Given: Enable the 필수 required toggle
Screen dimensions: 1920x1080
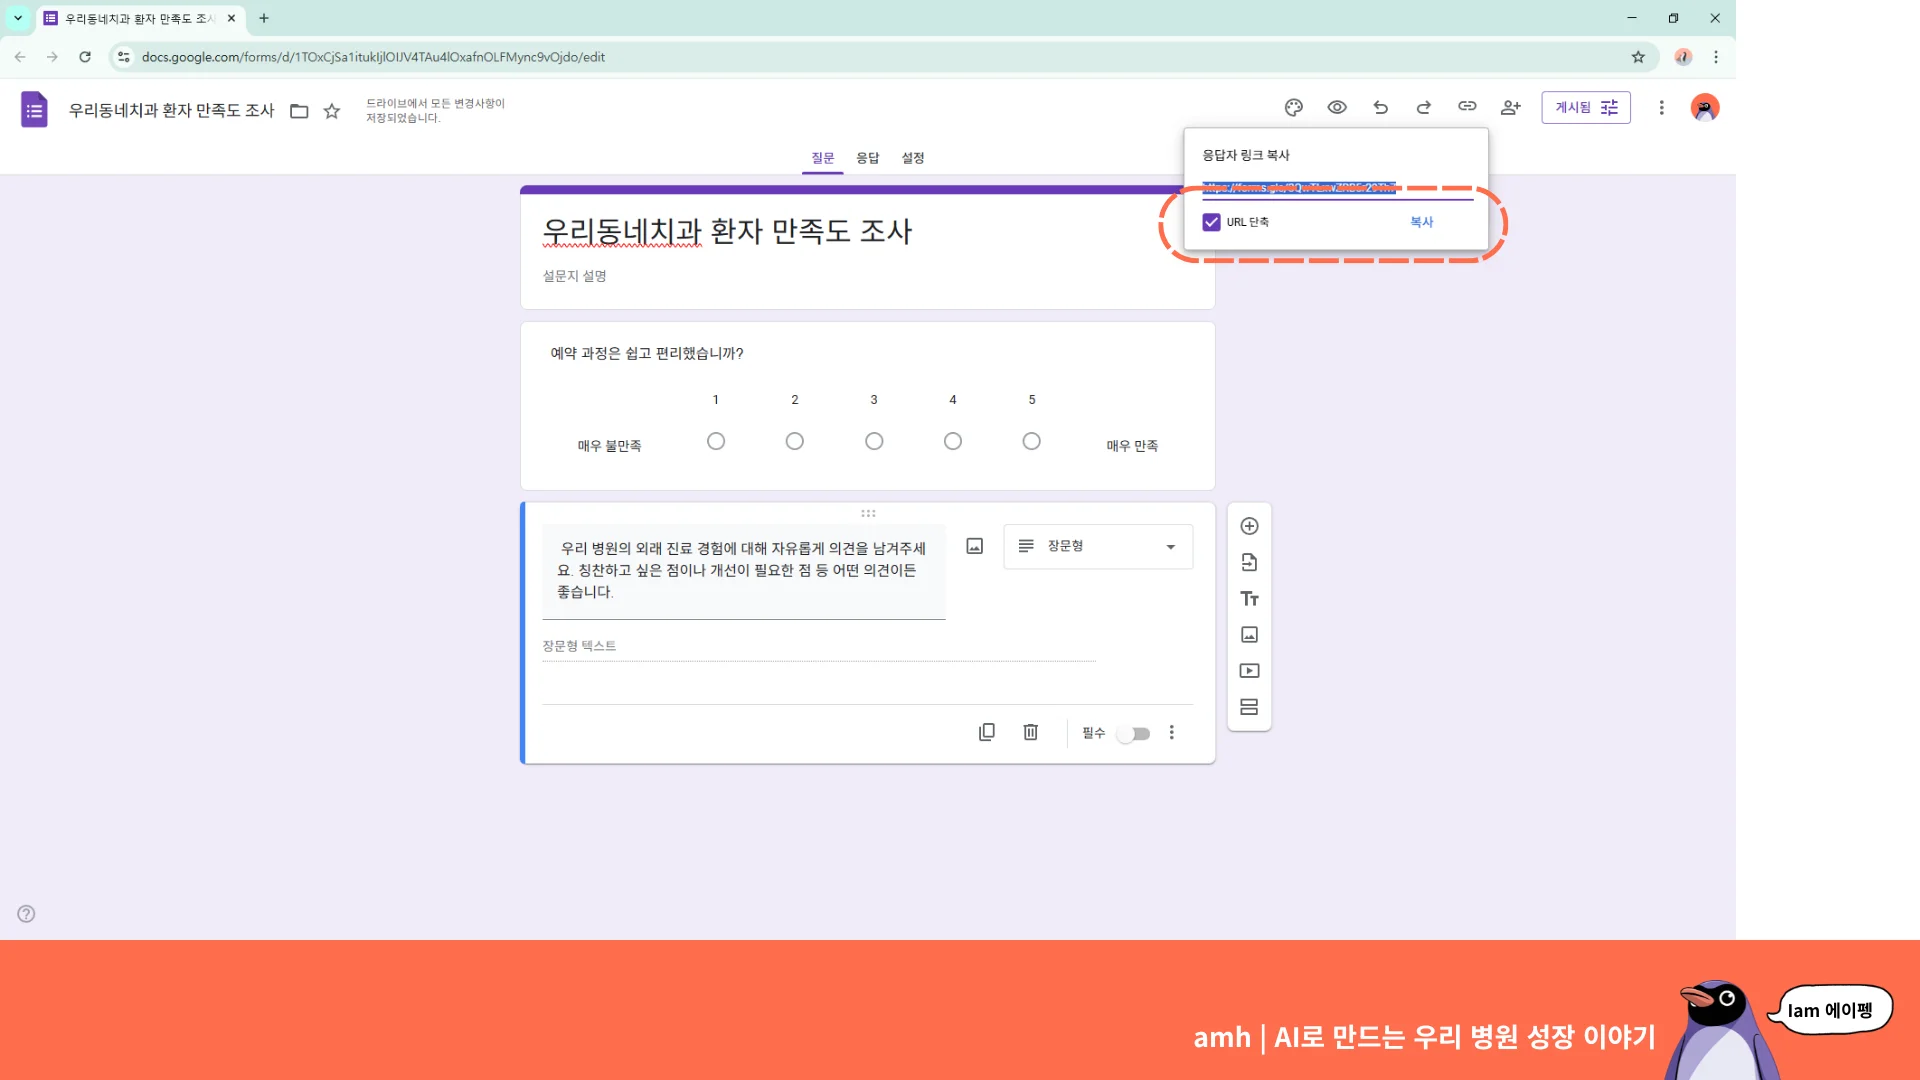Looking at the screenshot, I should 1133,733.
